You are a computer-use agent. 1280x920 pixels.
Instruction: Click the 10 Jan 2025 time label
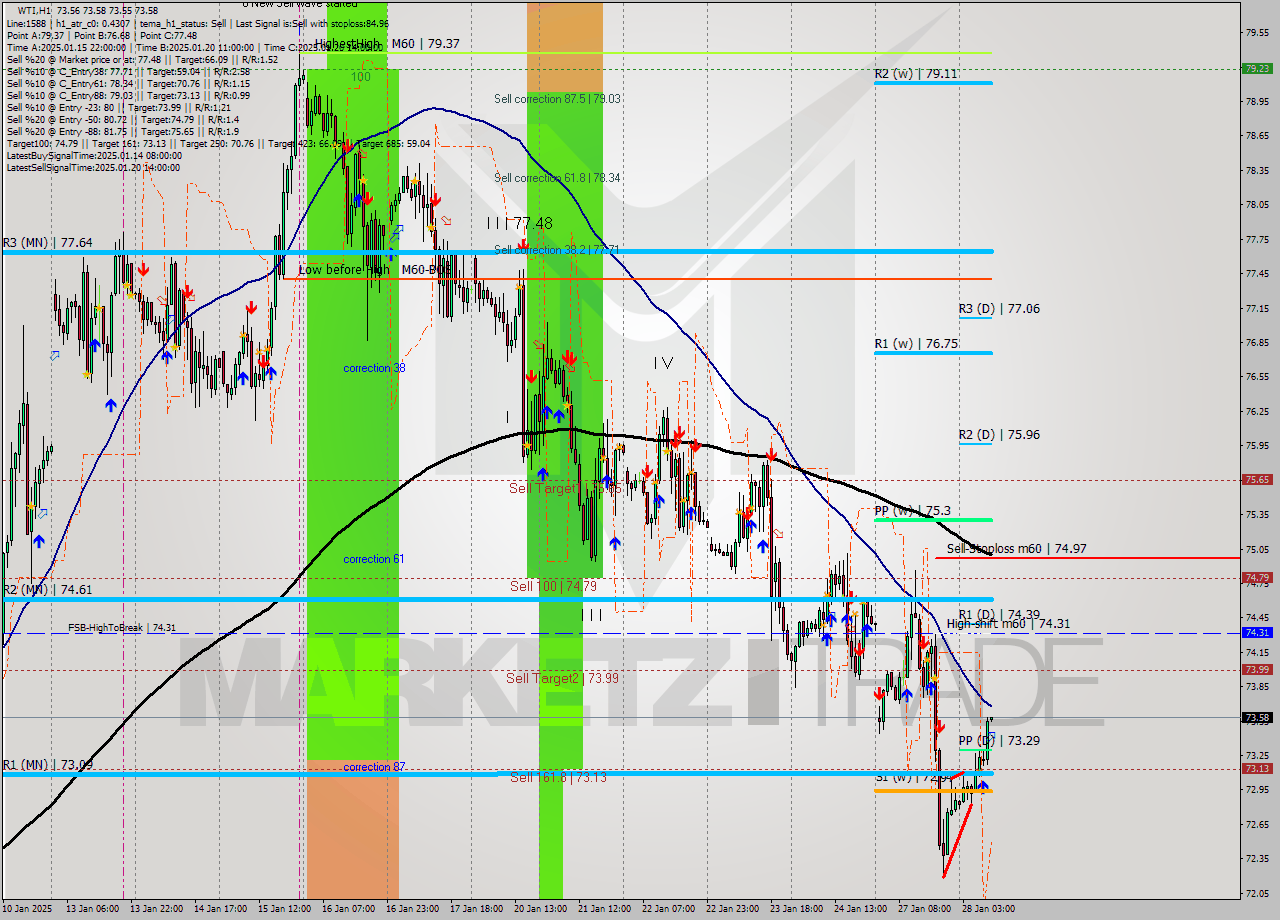point(27,909)
